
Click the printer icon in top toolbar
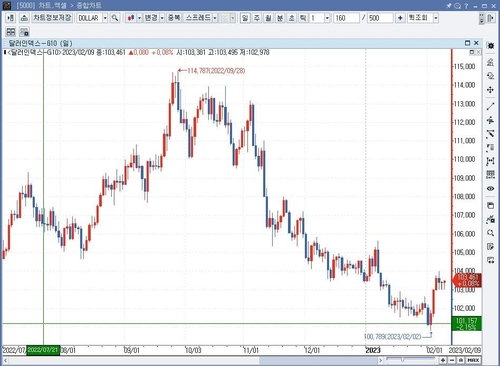pyautogui.click(x=24, y=18)
